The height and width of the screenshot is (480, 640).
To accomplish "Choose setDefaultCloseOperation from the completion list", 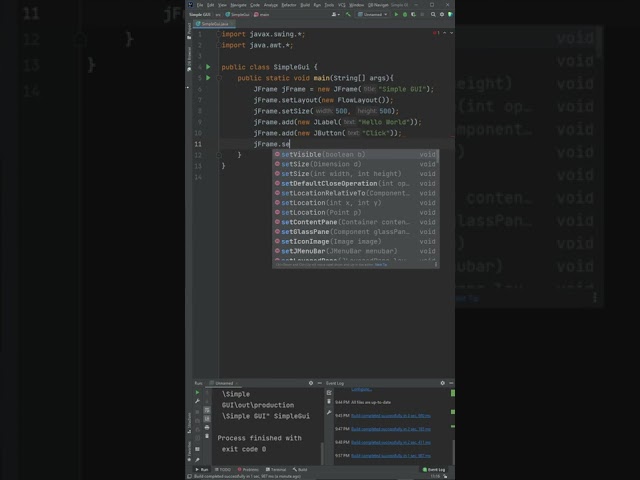I will [355, 183].
